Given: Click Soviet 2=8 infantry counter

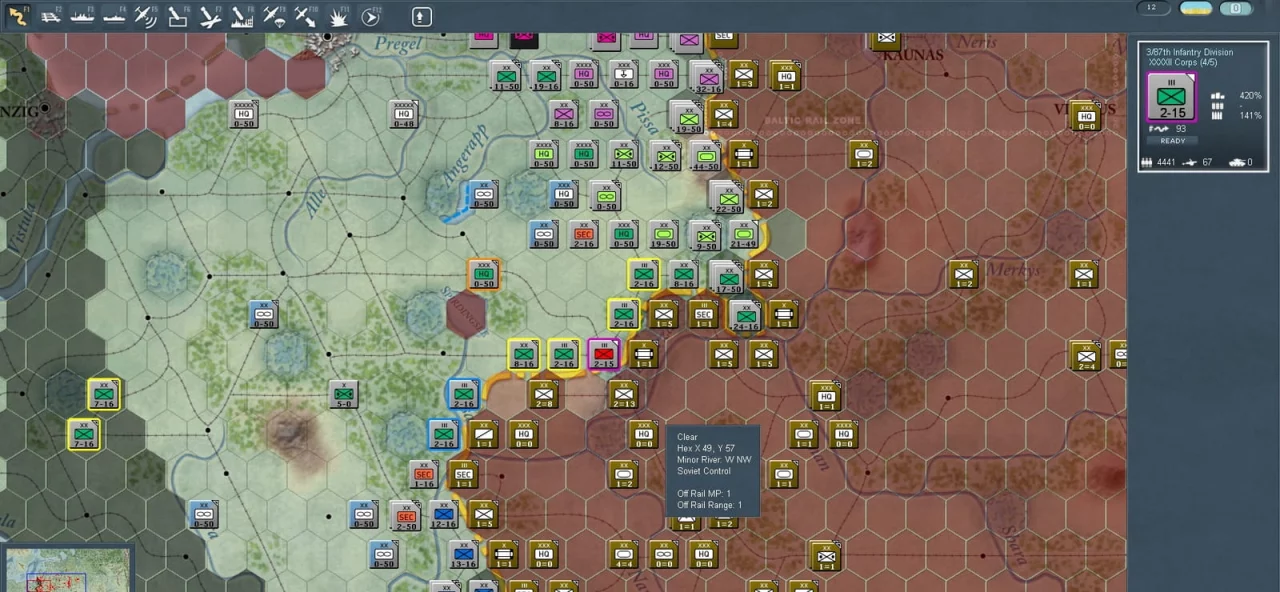Looking at the screenshot, I should pos(543,394).
